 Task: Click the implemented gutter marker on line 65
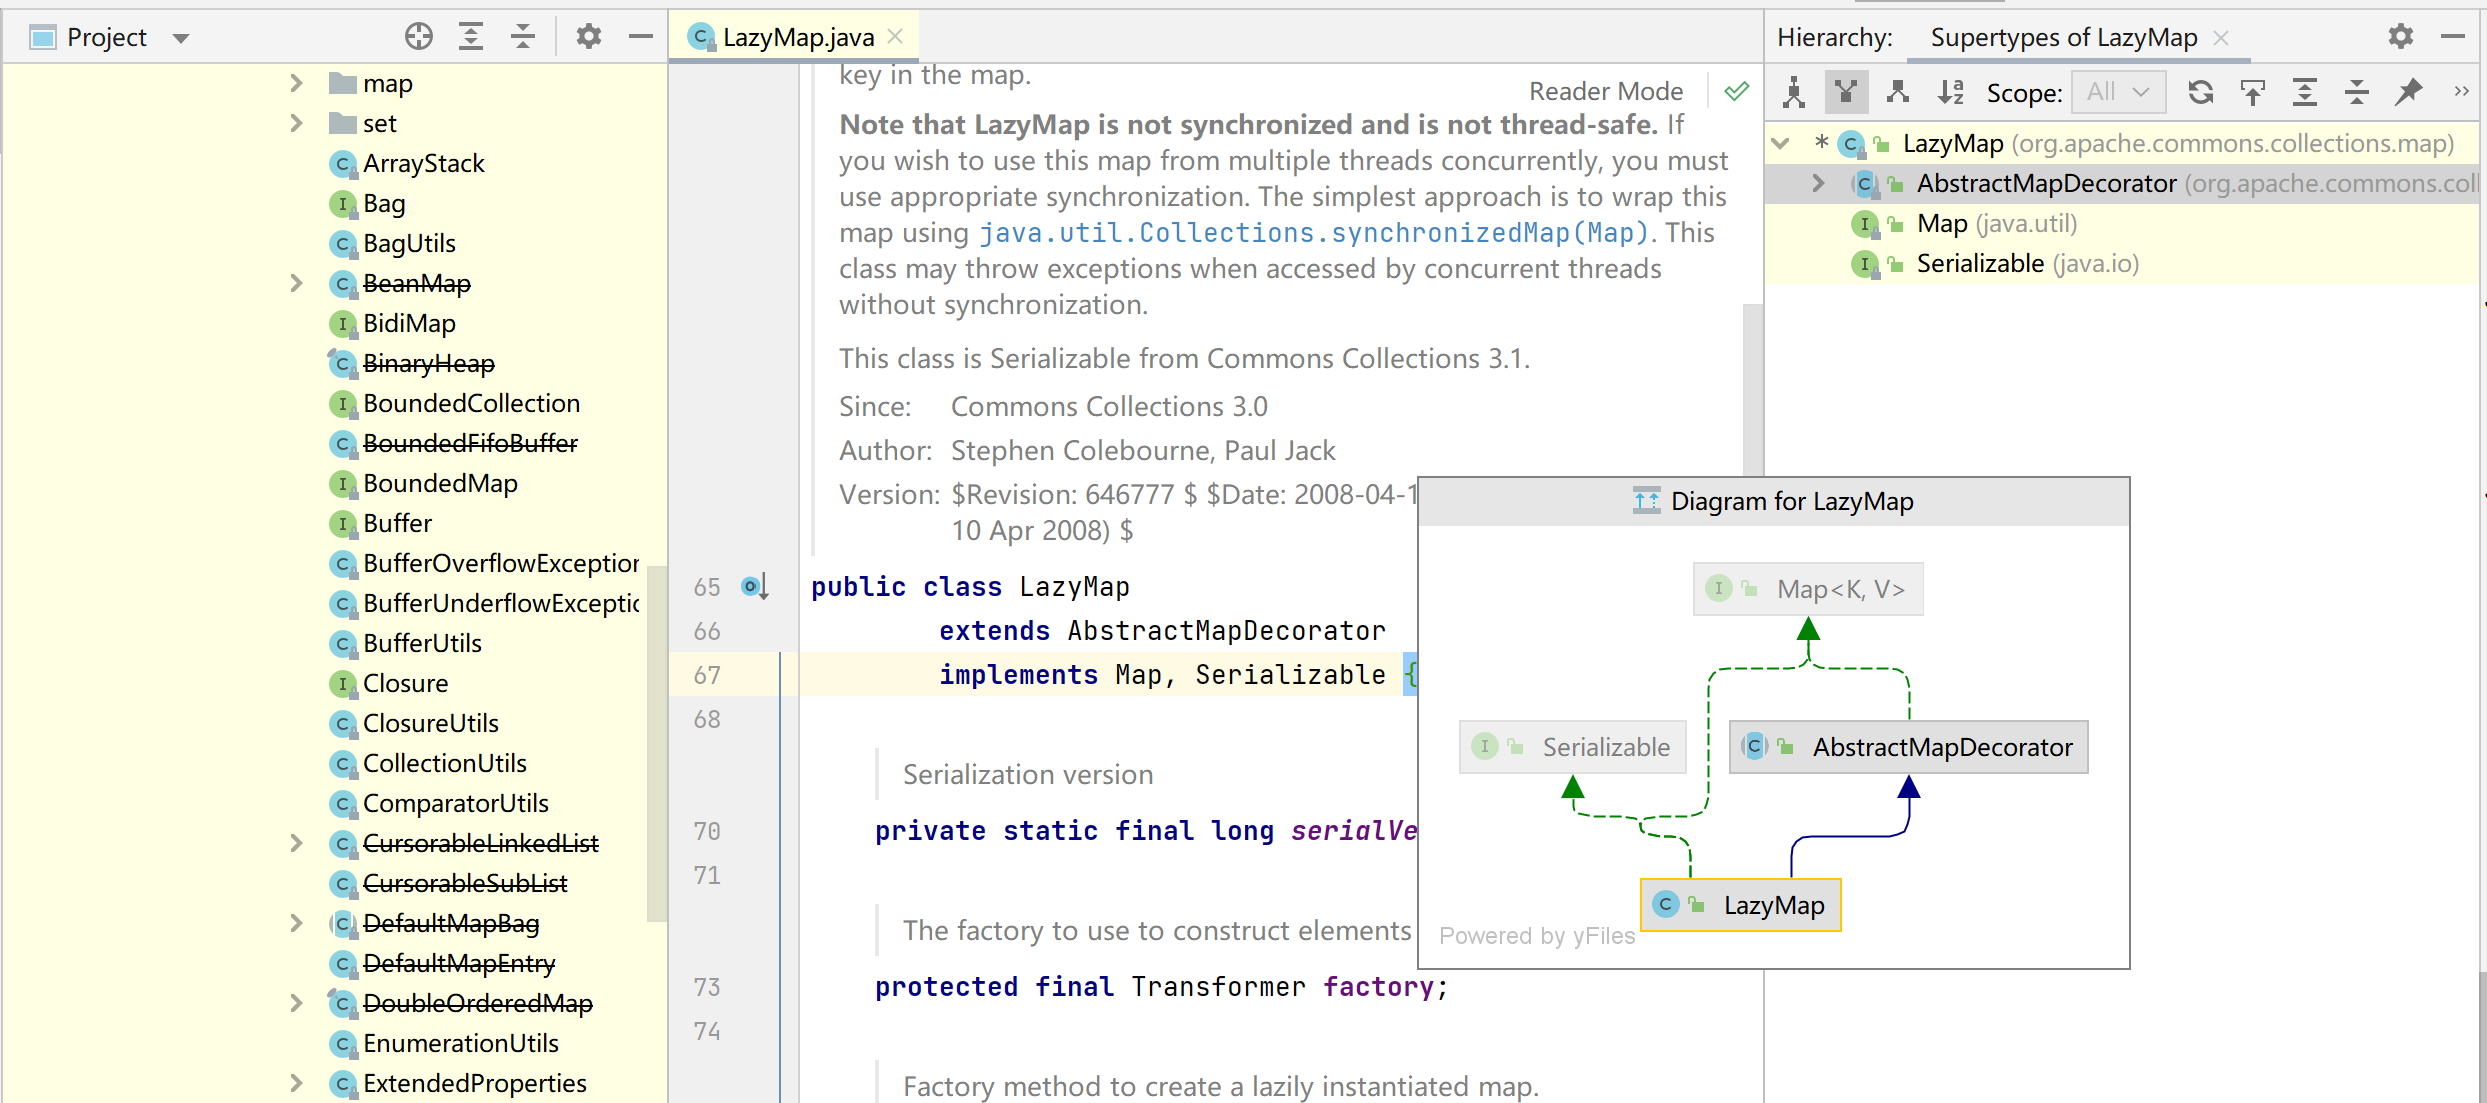tap(755, 587)
